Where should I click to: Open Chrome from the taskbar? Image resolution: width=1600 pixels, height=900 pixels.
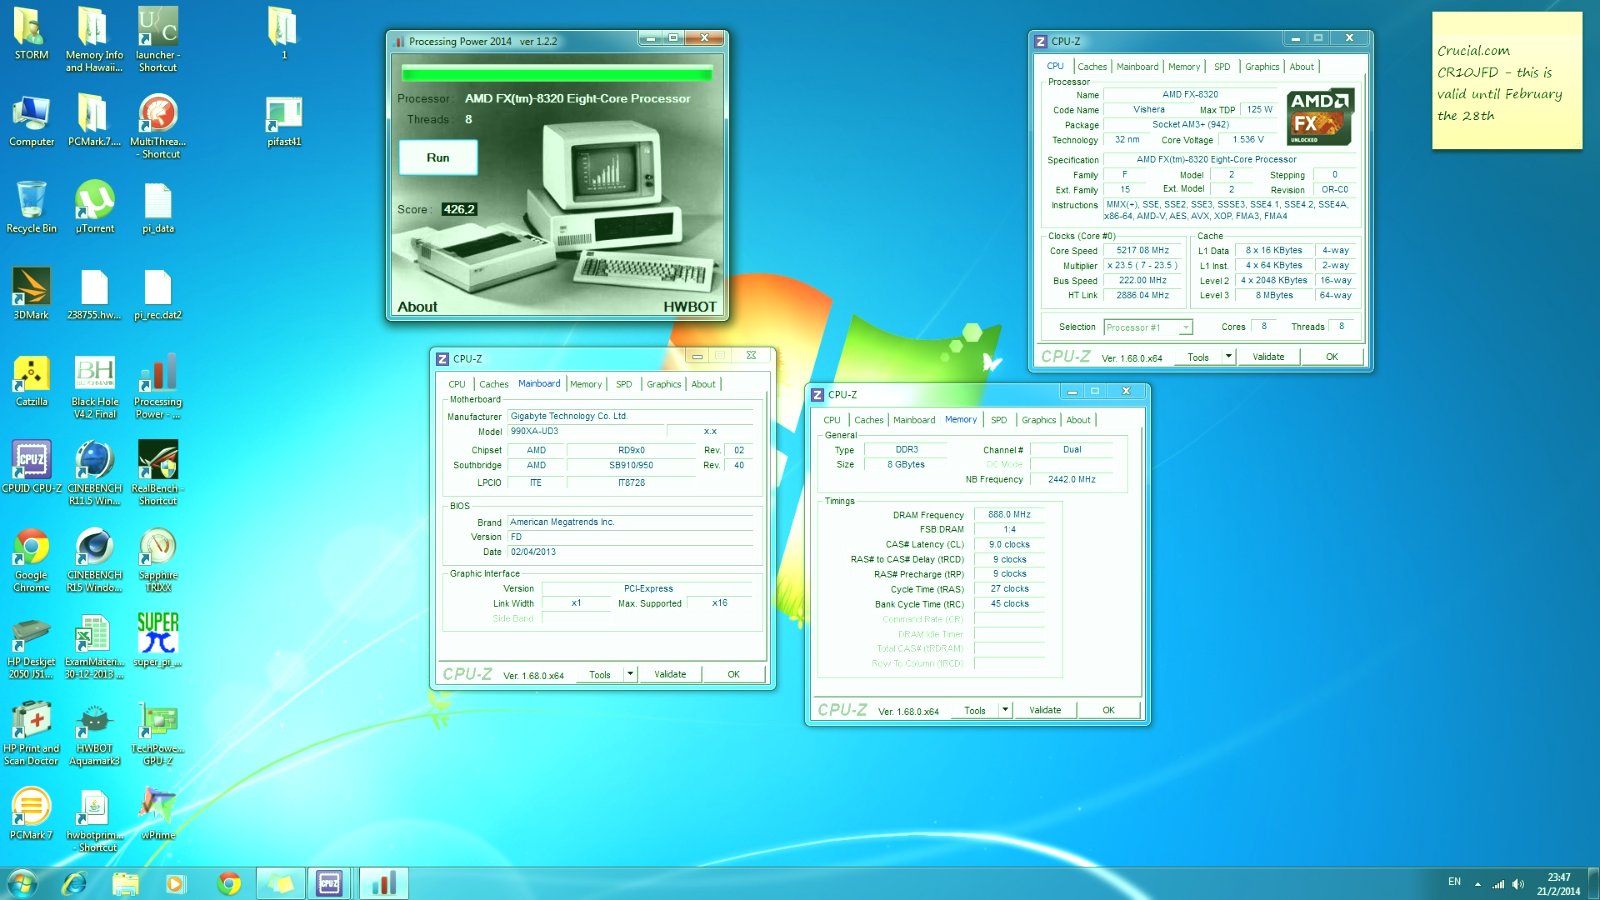coord(229,883)
